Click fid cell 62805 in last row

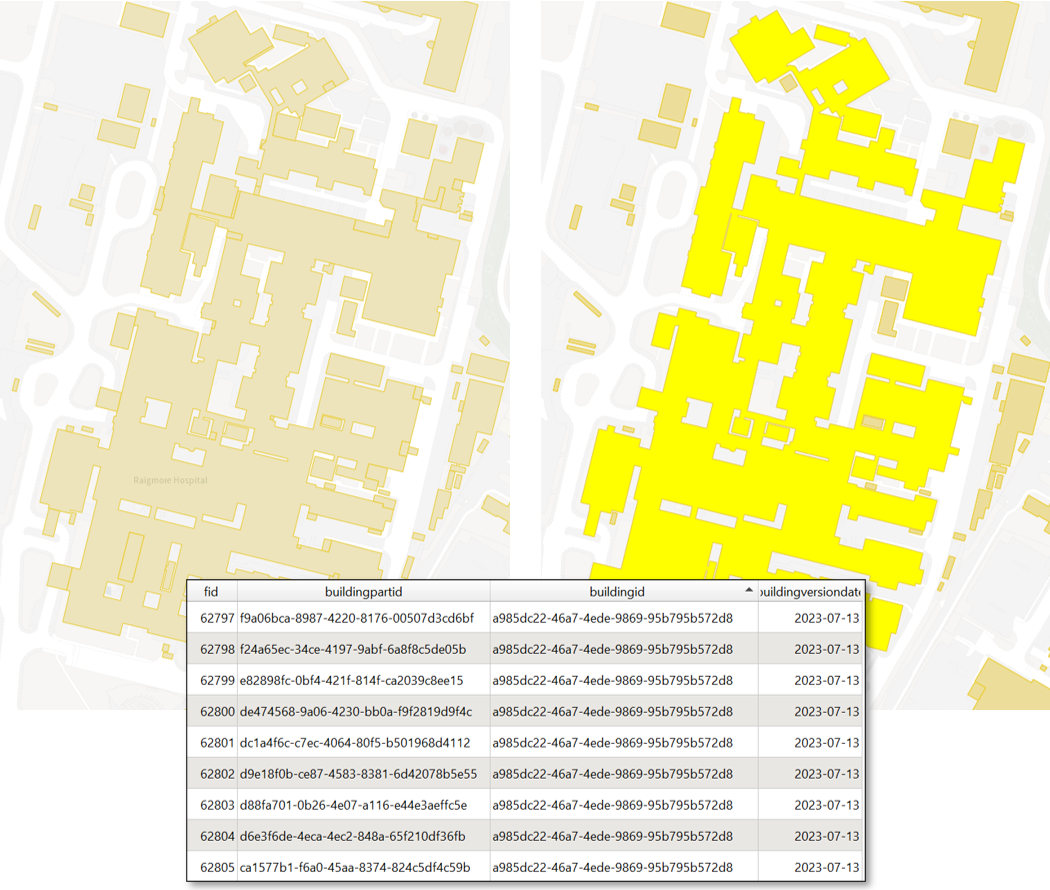[216, 866]
